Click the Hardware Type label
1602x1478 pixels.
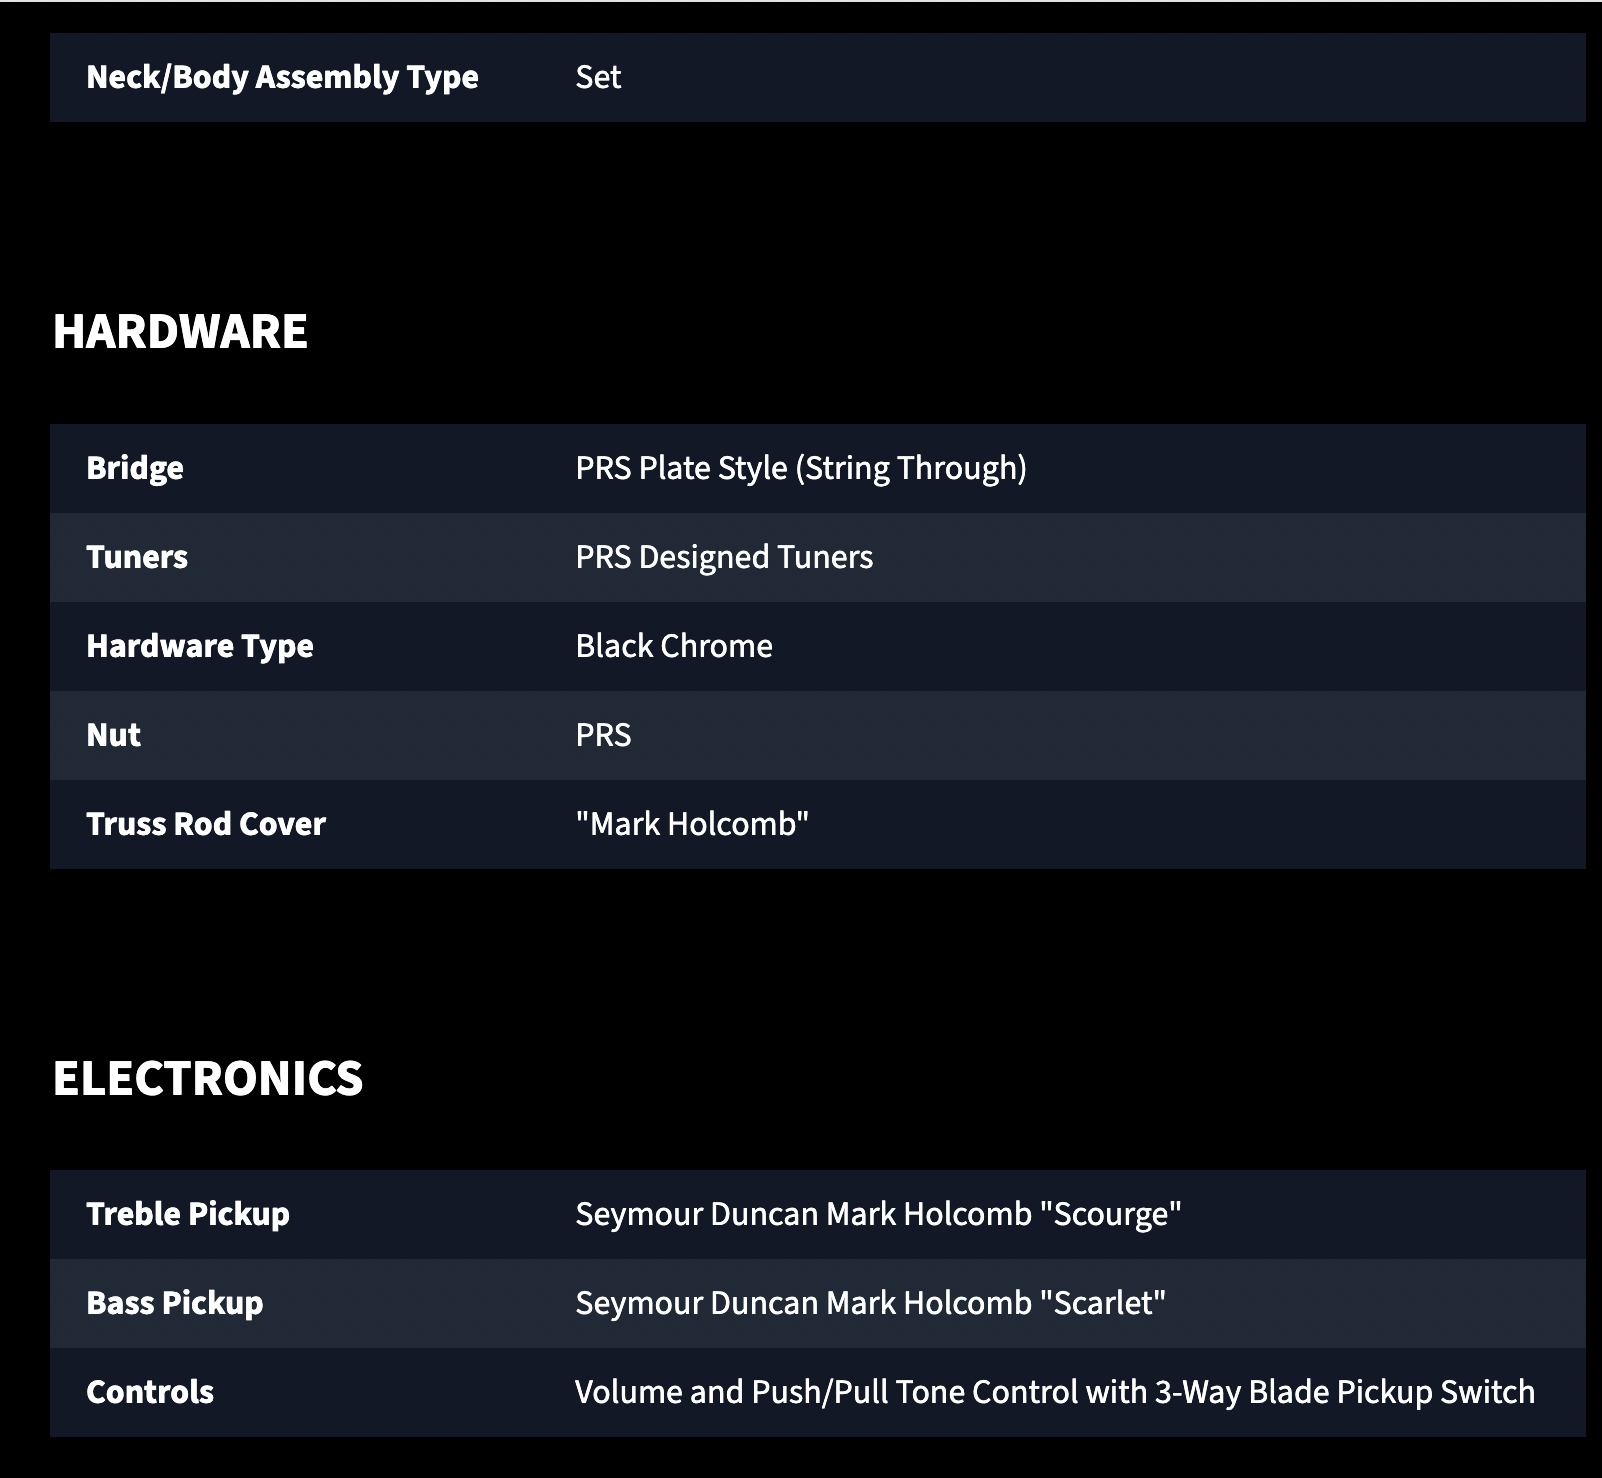click(x=200, y=647)
